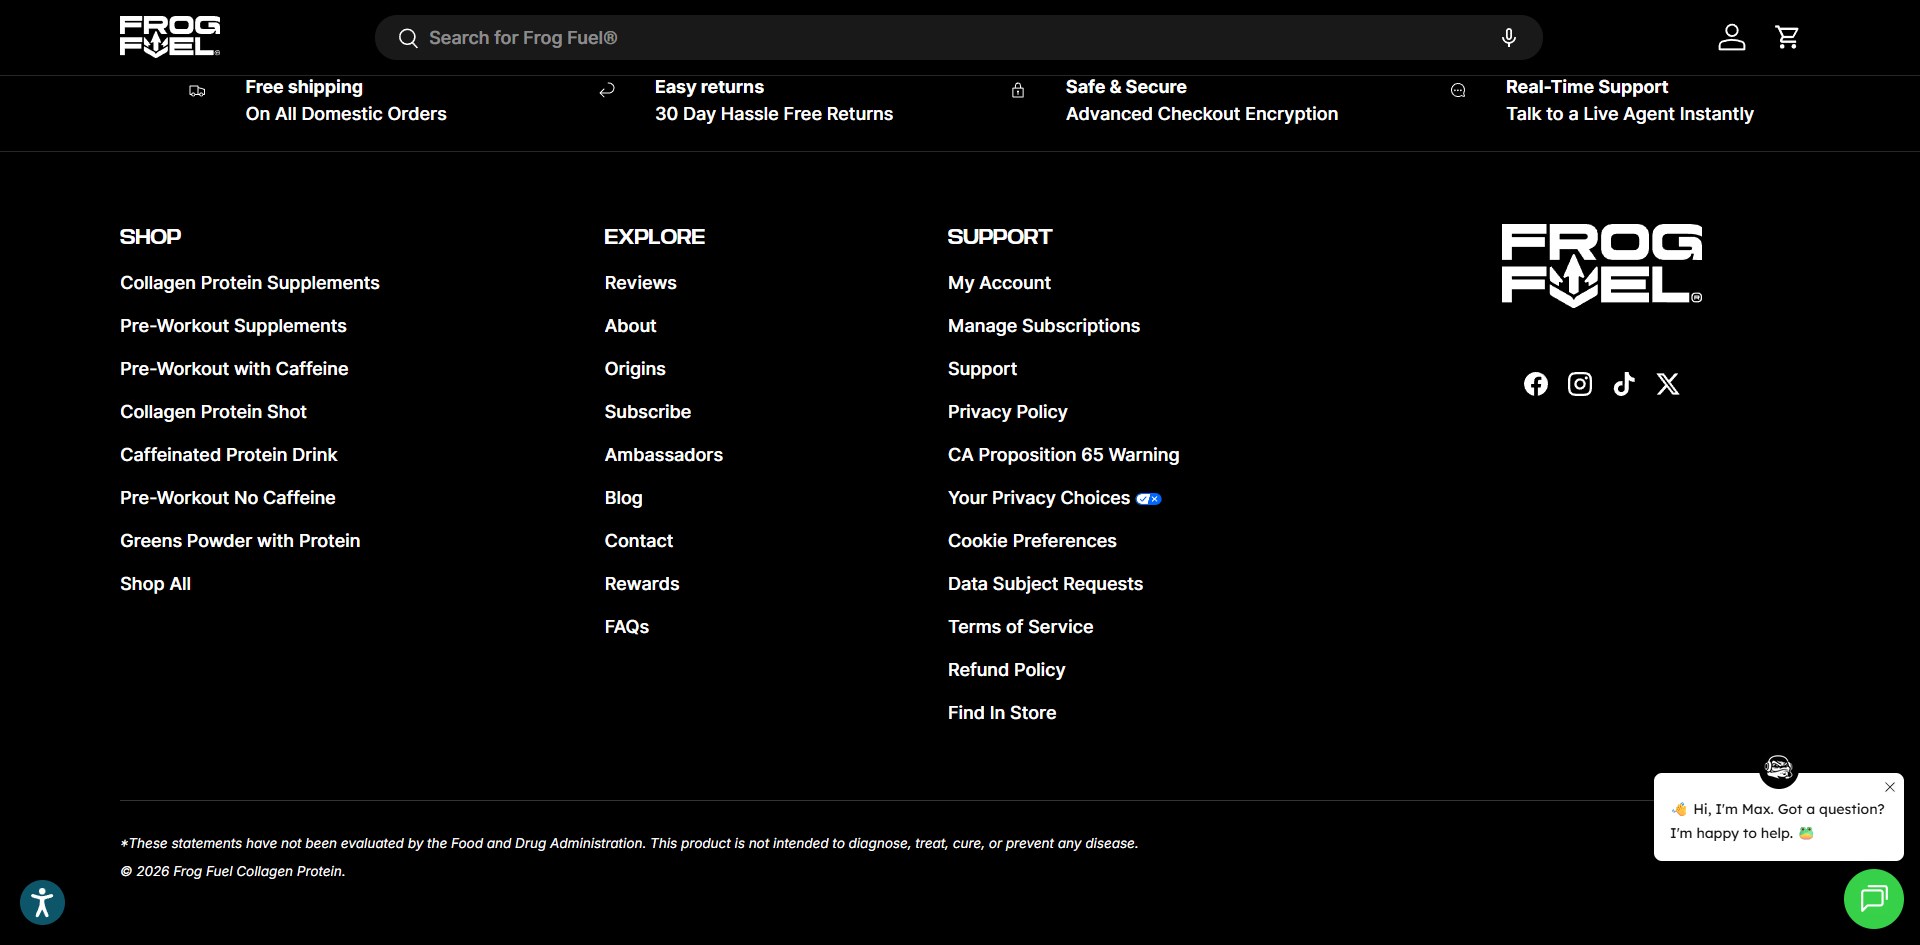This screenshot has height=945, width=1920.
Task: Open the green live chat button
Action: pos(1874,899)
